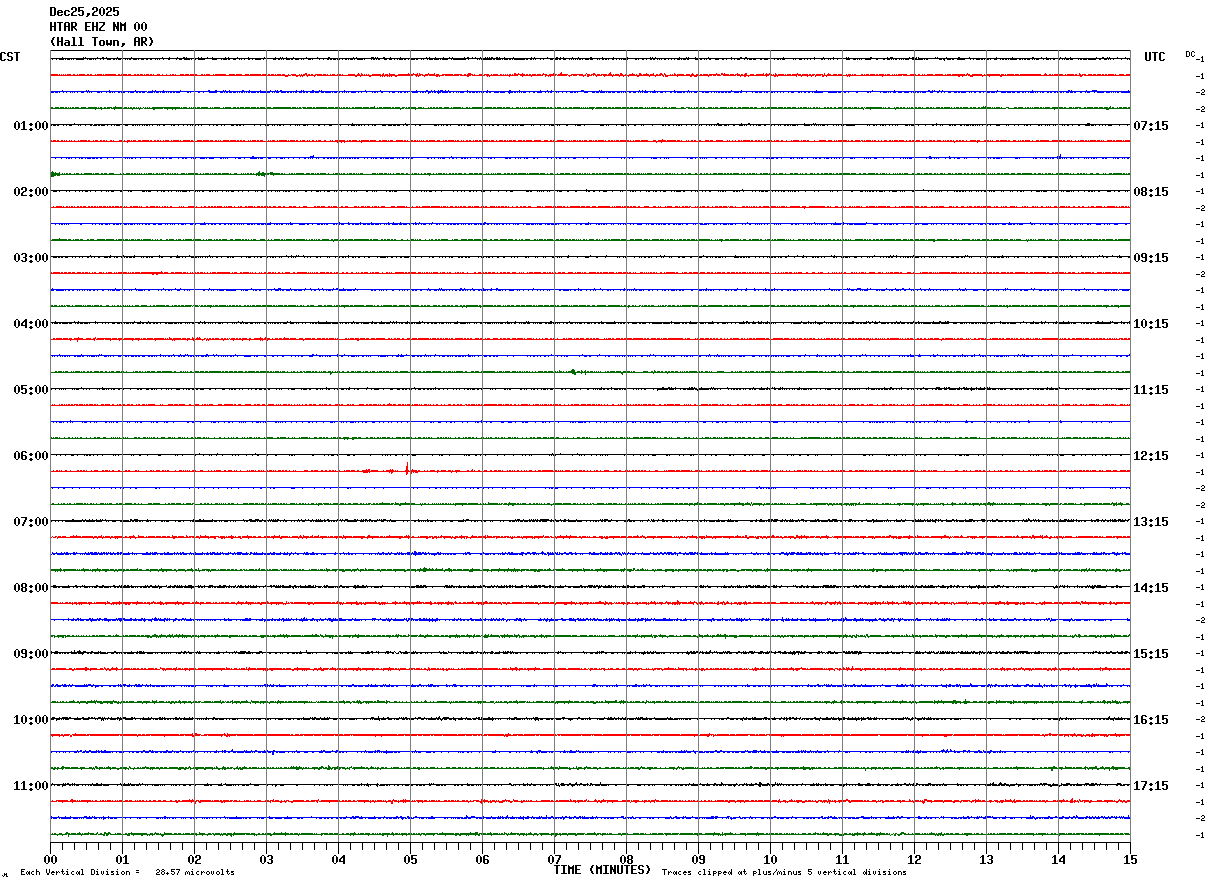Click the UTC timezone label
This screenshot has width=1210, height=886.
pos(1155,57)
